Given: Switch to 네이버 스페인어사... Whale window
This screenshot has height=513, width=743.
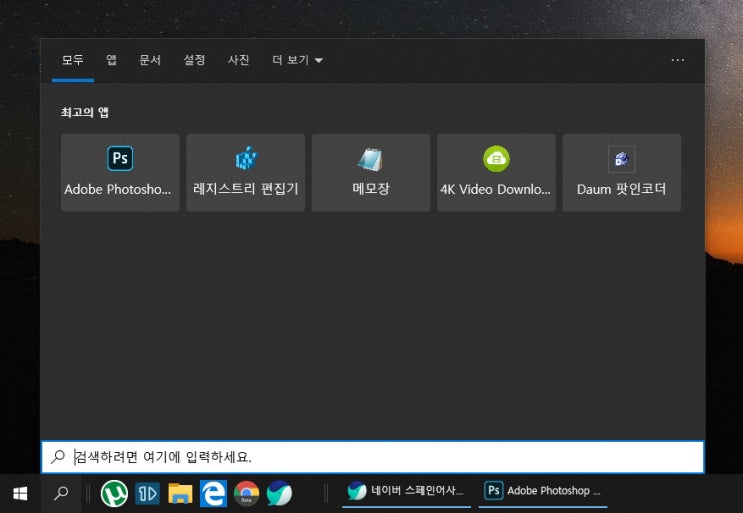Looking at the screenshot, I should pyautogui.click(x=406, y=491).
